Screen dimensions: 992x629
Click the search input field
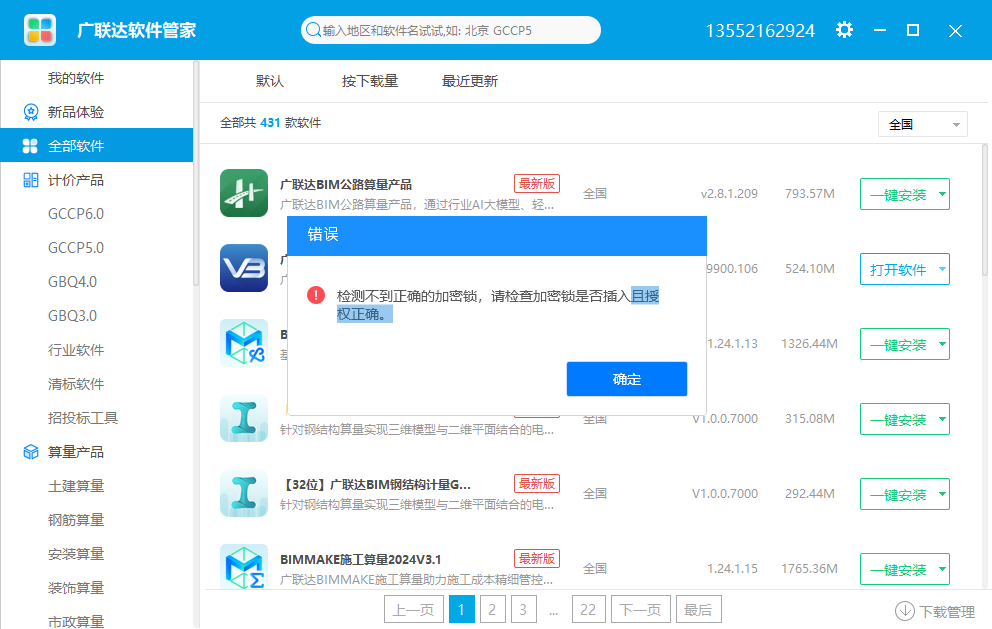[x=450, y=30]
